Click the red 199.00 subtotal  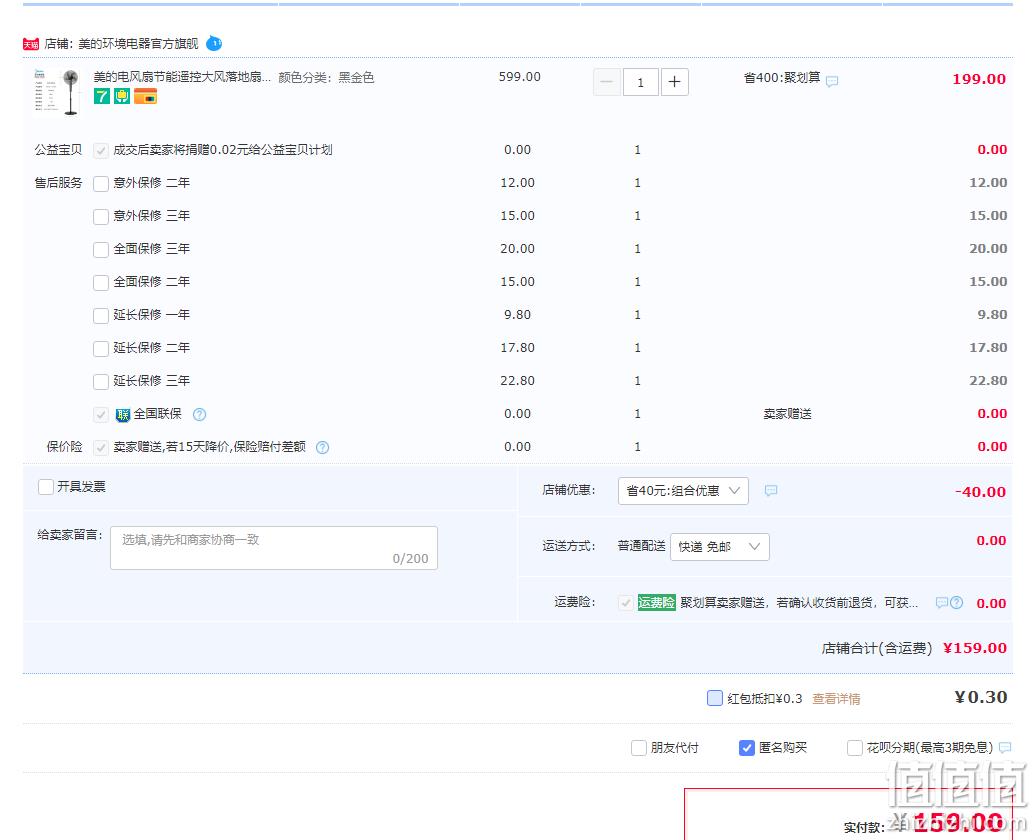(979, 79)
